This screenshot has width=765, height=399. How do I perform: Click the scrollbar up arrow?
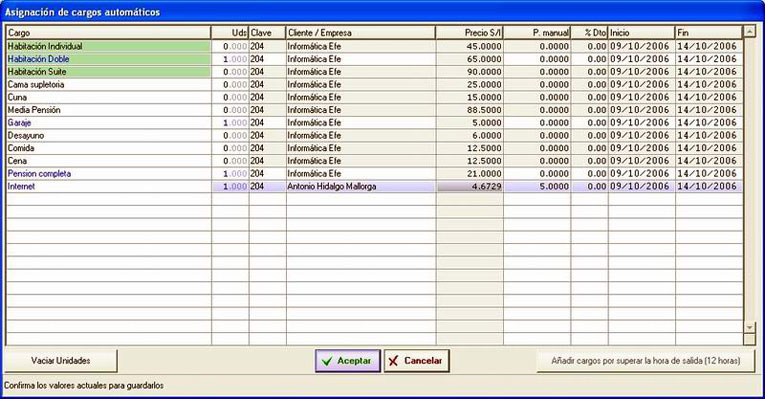[749, 32]
